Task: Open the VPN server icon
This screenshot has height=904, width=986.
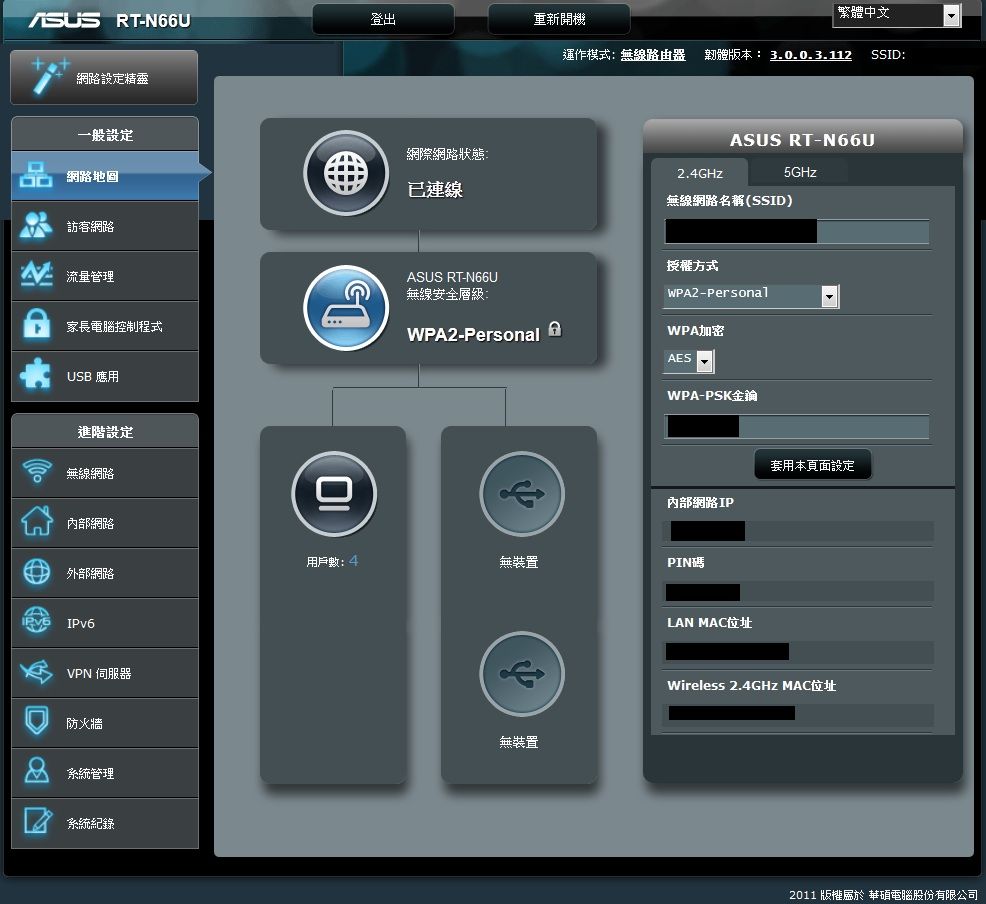Action: click(x=36, y=671)
